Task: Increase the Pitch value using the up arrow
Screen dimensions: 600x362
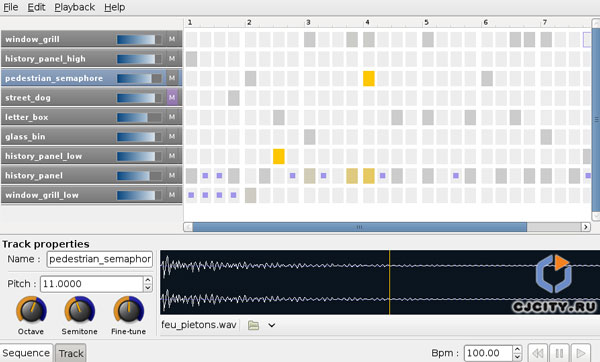Action: [148, 280]
